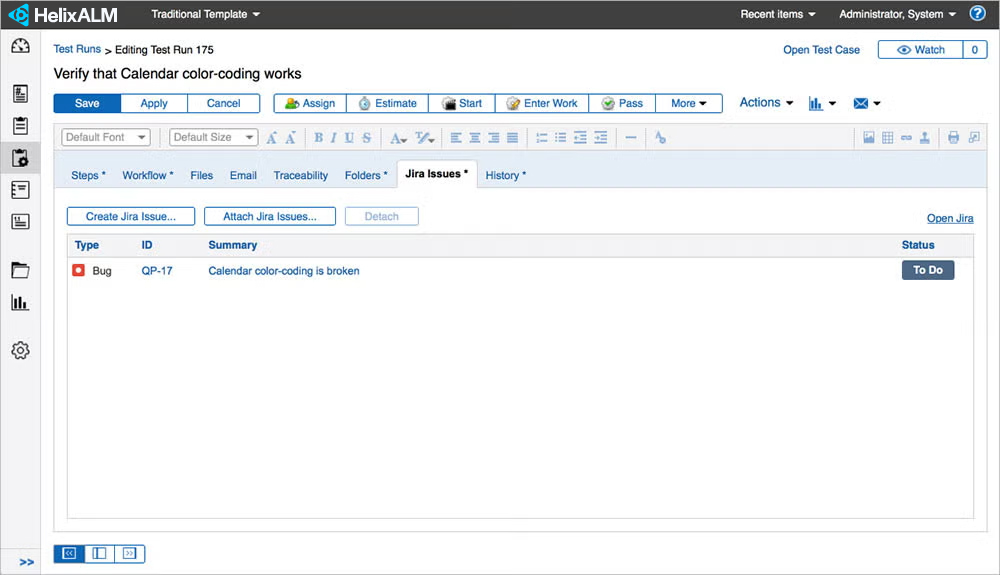Expand the sidebar with double arrow
Viewport: 1000px width, 575px height.
click(26, 562)
